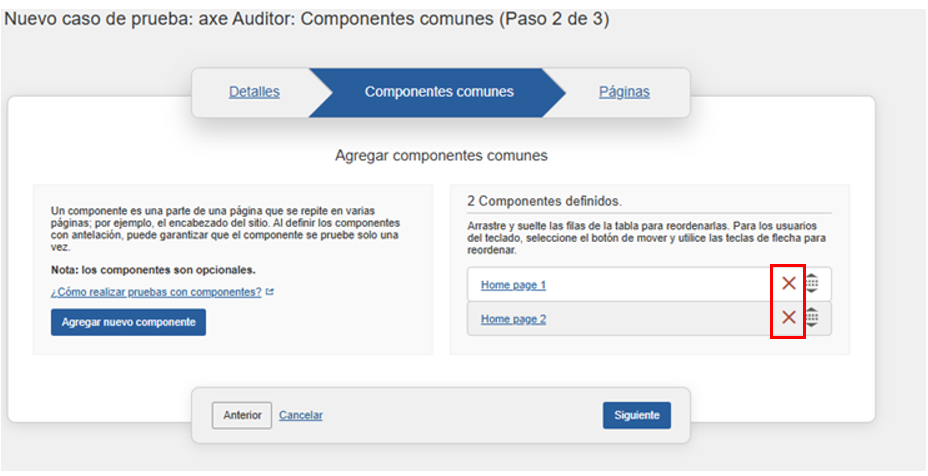Screen dimensions: 928x476
Task: Proceed with the Siguiente button
Action: (x=636, y=415)
